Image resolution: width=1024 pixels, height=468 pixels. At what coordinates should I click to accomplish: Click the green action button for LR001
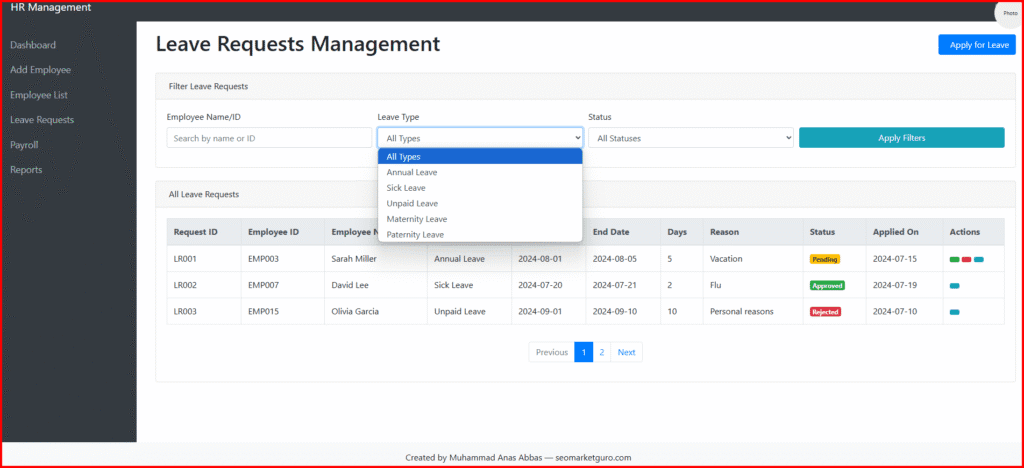[x=955, y=259]
